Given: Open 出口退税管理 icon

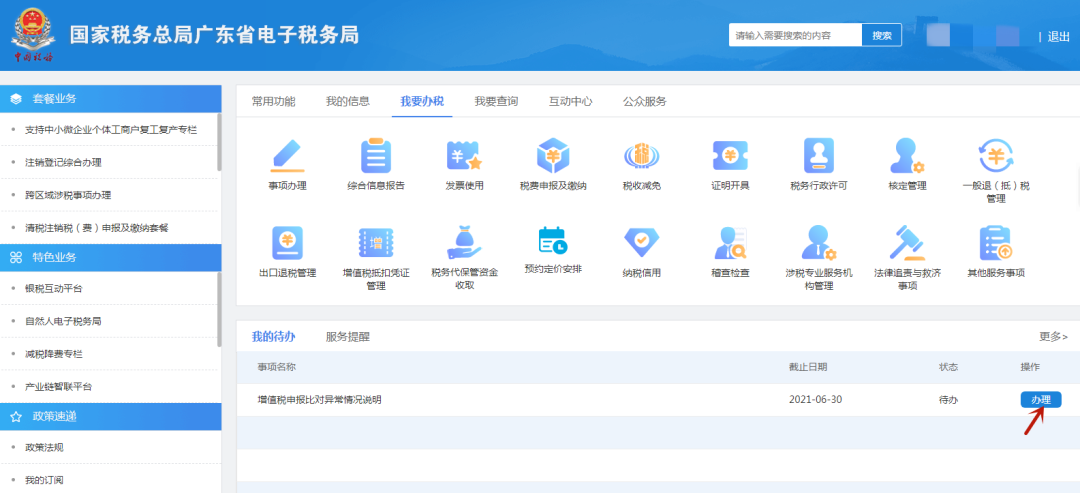Looking at the screenshot, I should click(287, 243).
